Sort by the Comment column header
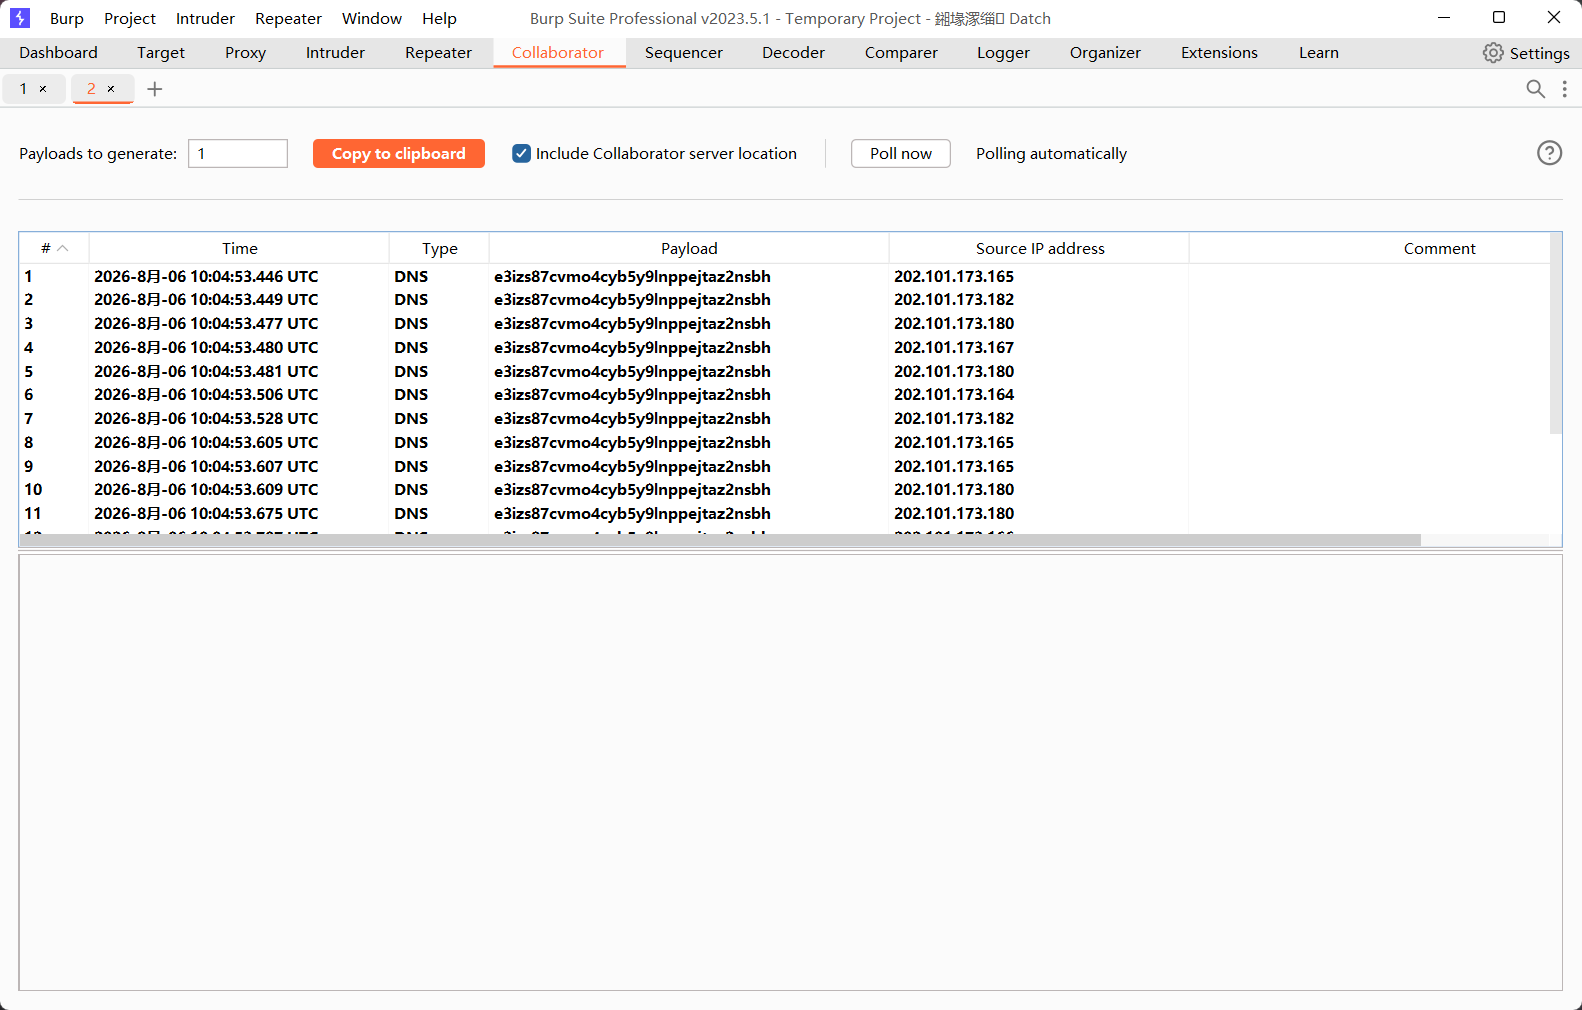This screenshot has height=1010, width=1582. (x=1439, y=248)
